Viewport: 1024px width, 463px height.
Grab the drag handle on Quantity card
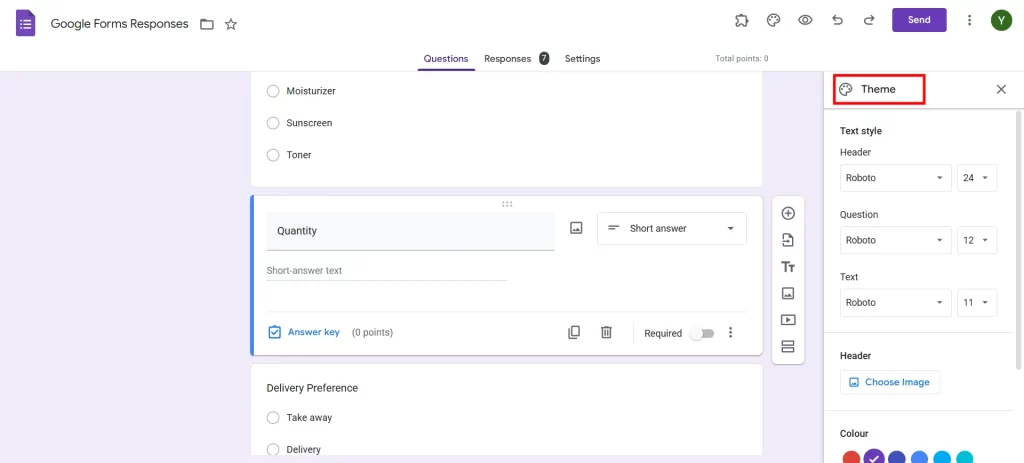(507, 204)
